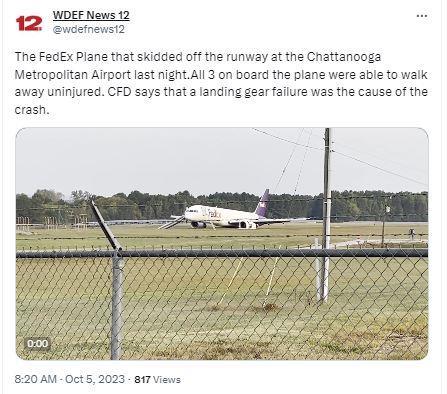The height and width of the screenshot is (394, 447).
Task: Click the evacuation slide at the plane's front
Action: [x=172, y=222]
